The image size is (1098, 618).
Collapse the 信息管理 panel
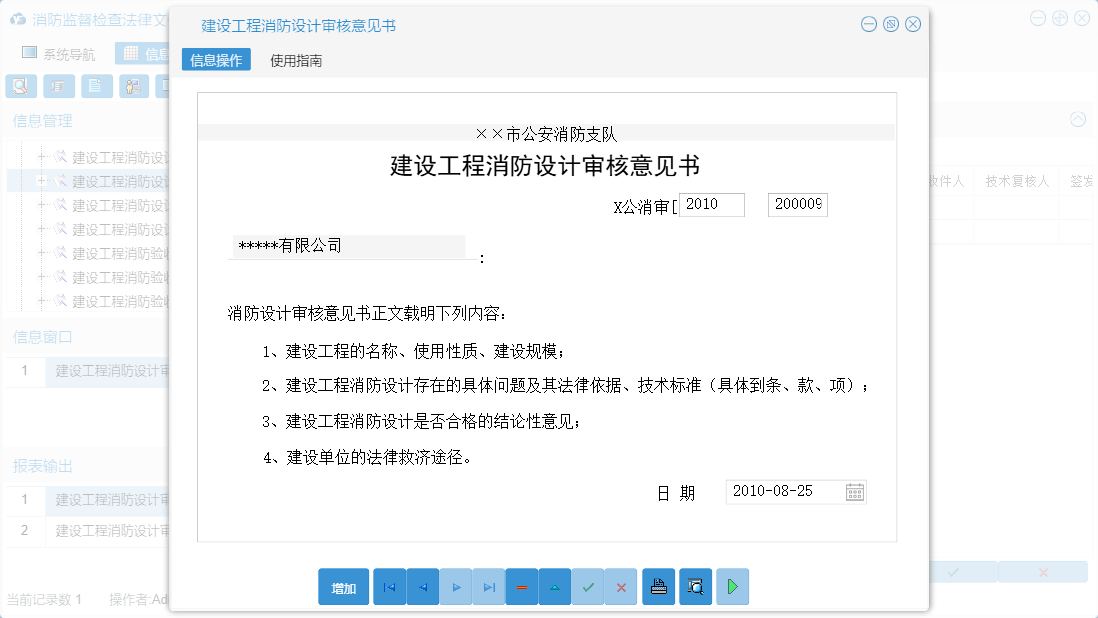[x=1078, y=119]
